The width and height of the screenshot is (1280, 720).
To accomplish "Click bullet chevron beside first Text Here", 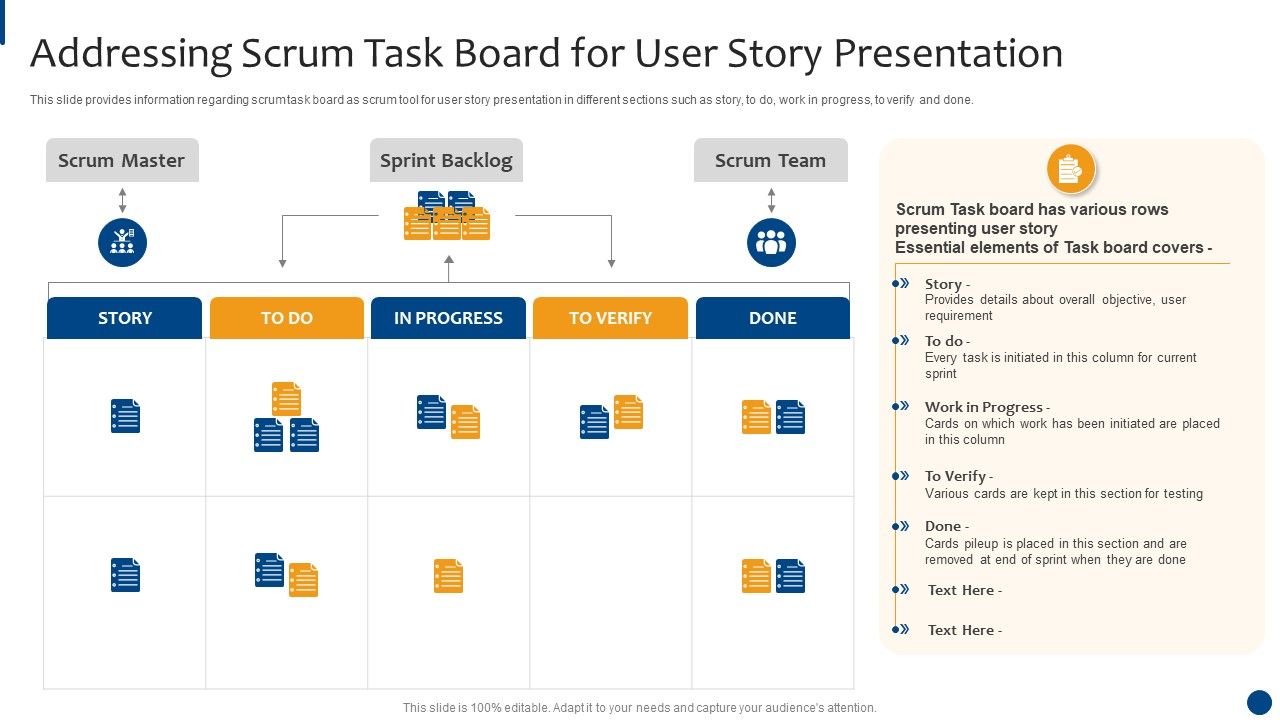I will click(x=901, y=589).
